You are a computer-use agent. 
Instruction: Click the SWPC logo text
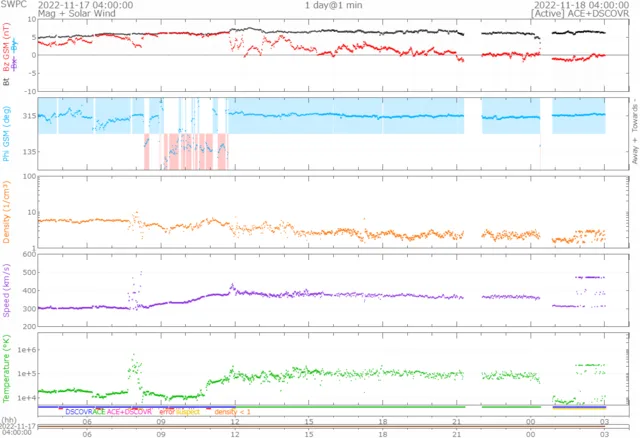coord(14,5)
